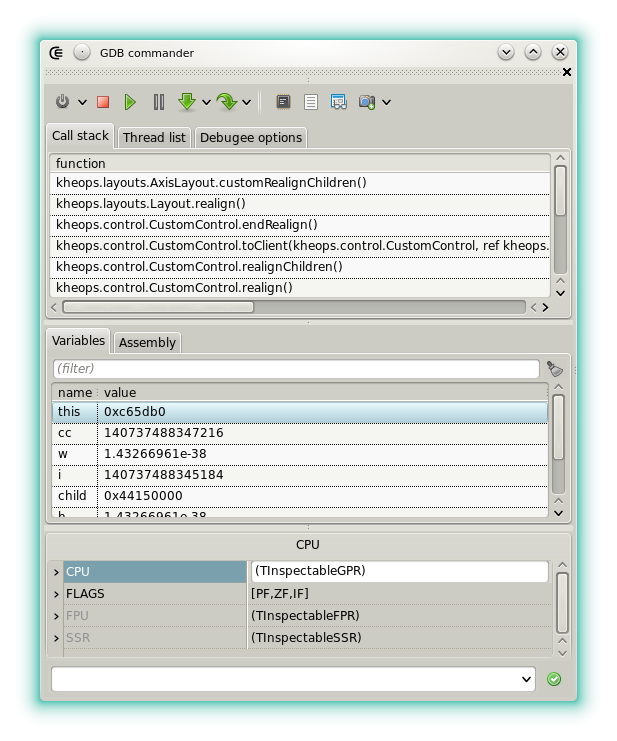This screenshot has width=617, height=741.
Task: Pause the debuggee with the pause icon
Action: (158, 102)
